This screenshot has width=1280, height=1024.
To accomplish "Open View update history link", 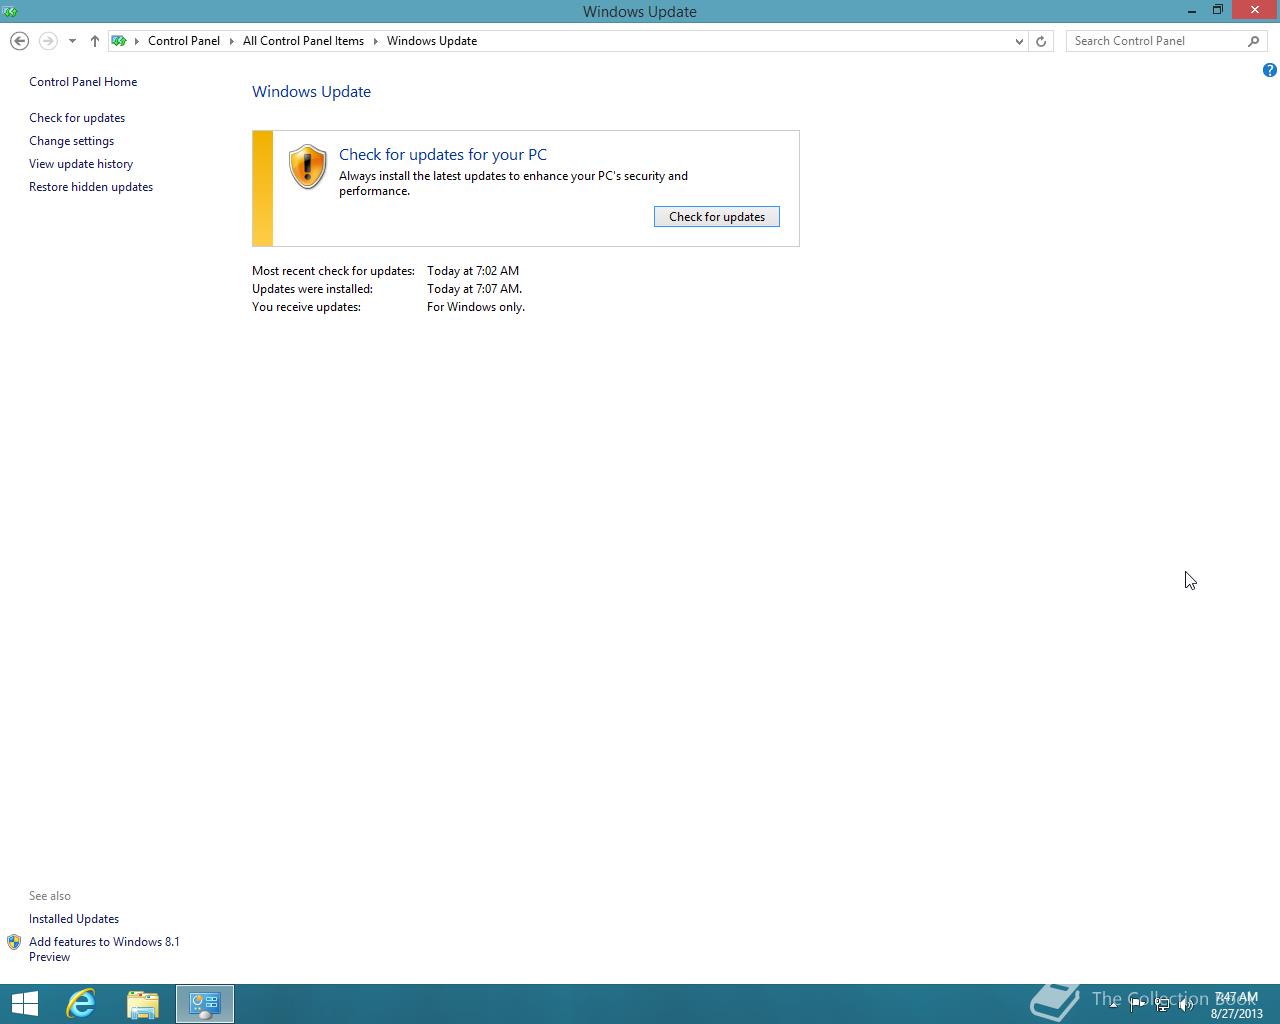I will (x=81, y=164).
